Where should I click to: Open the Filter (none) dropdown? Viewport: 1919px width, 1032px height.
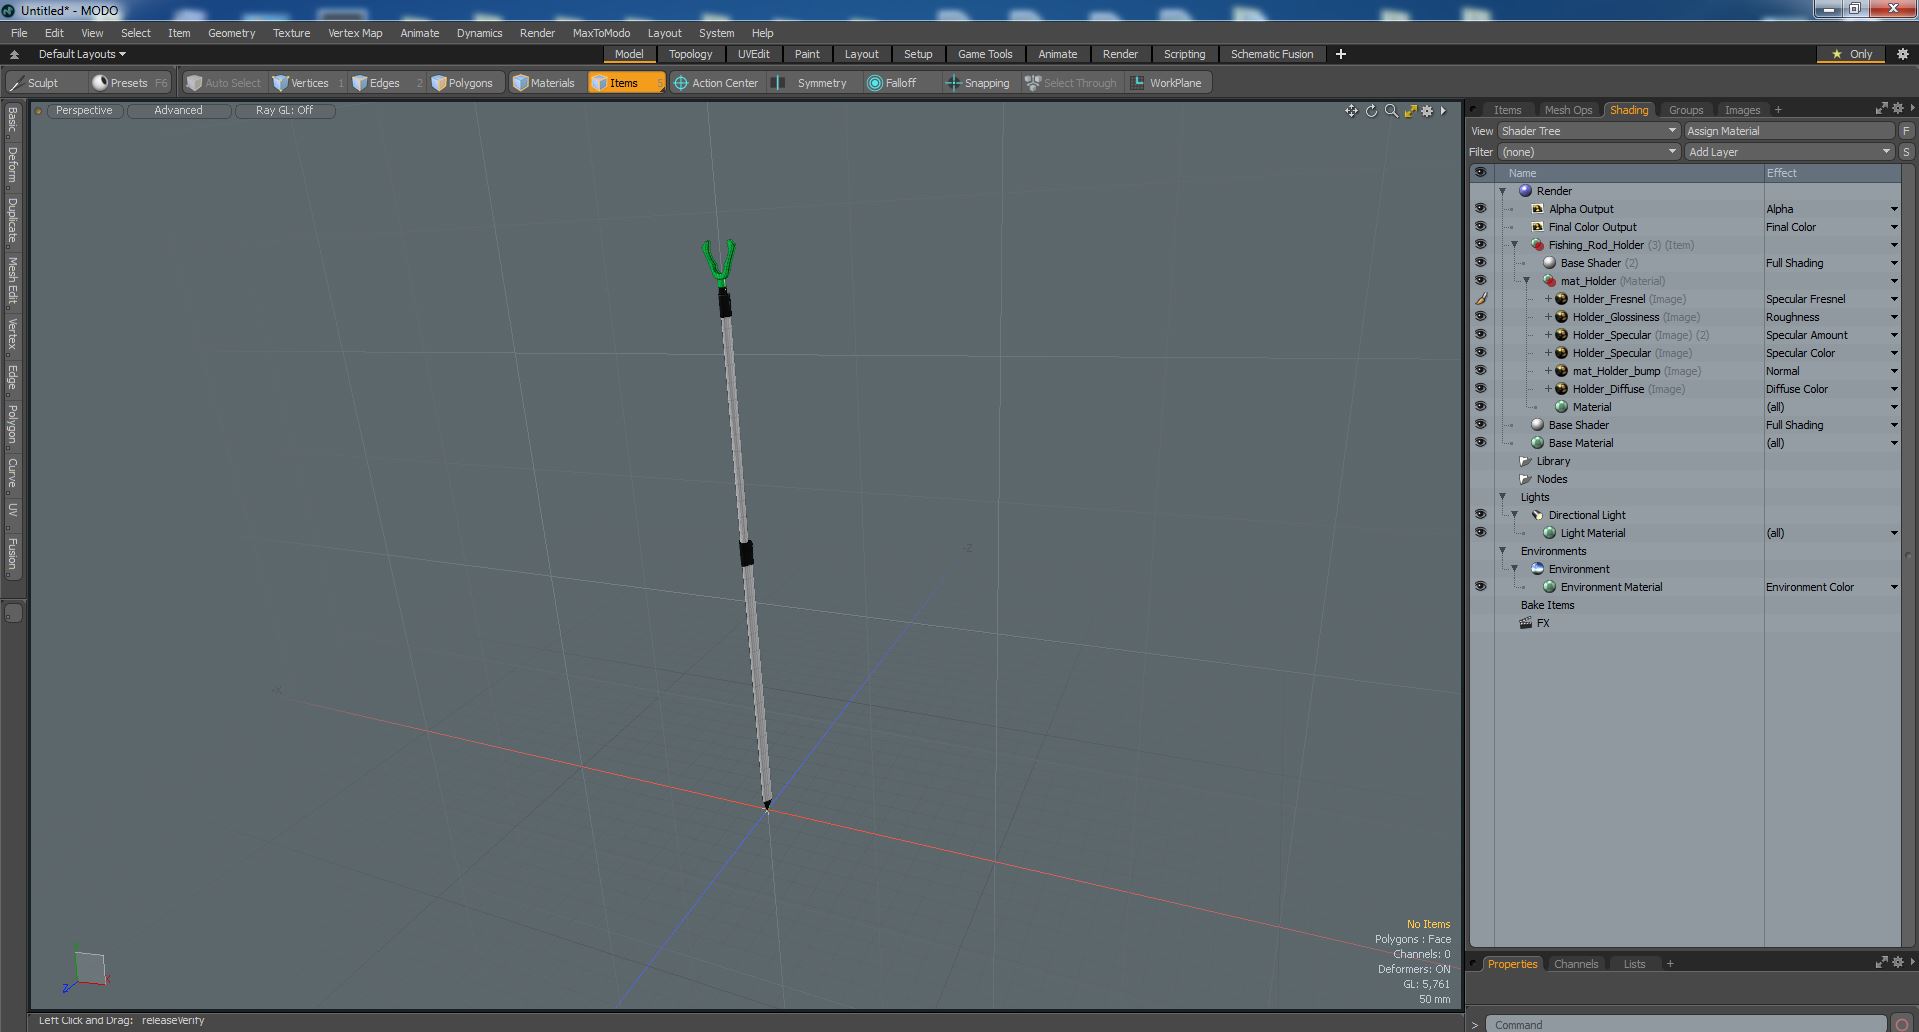[1588, 152]
